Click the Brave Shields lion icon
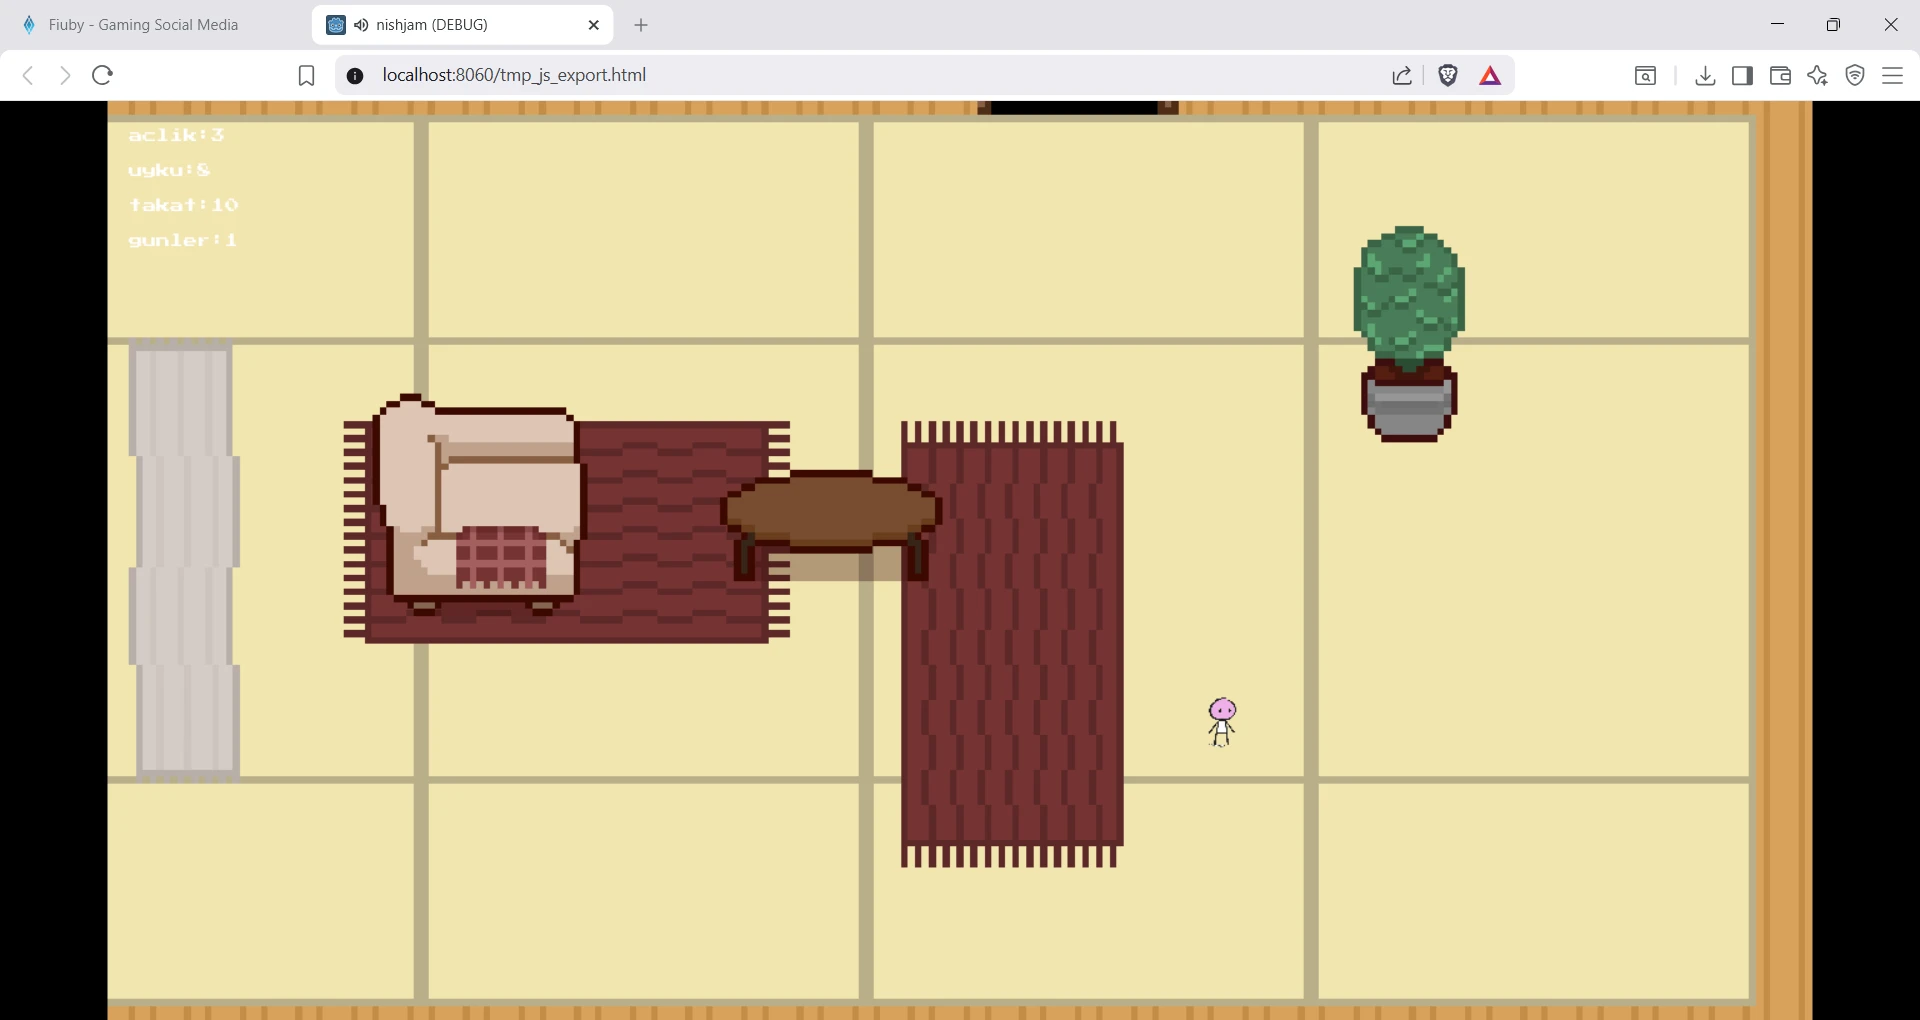 point(1447,75)
